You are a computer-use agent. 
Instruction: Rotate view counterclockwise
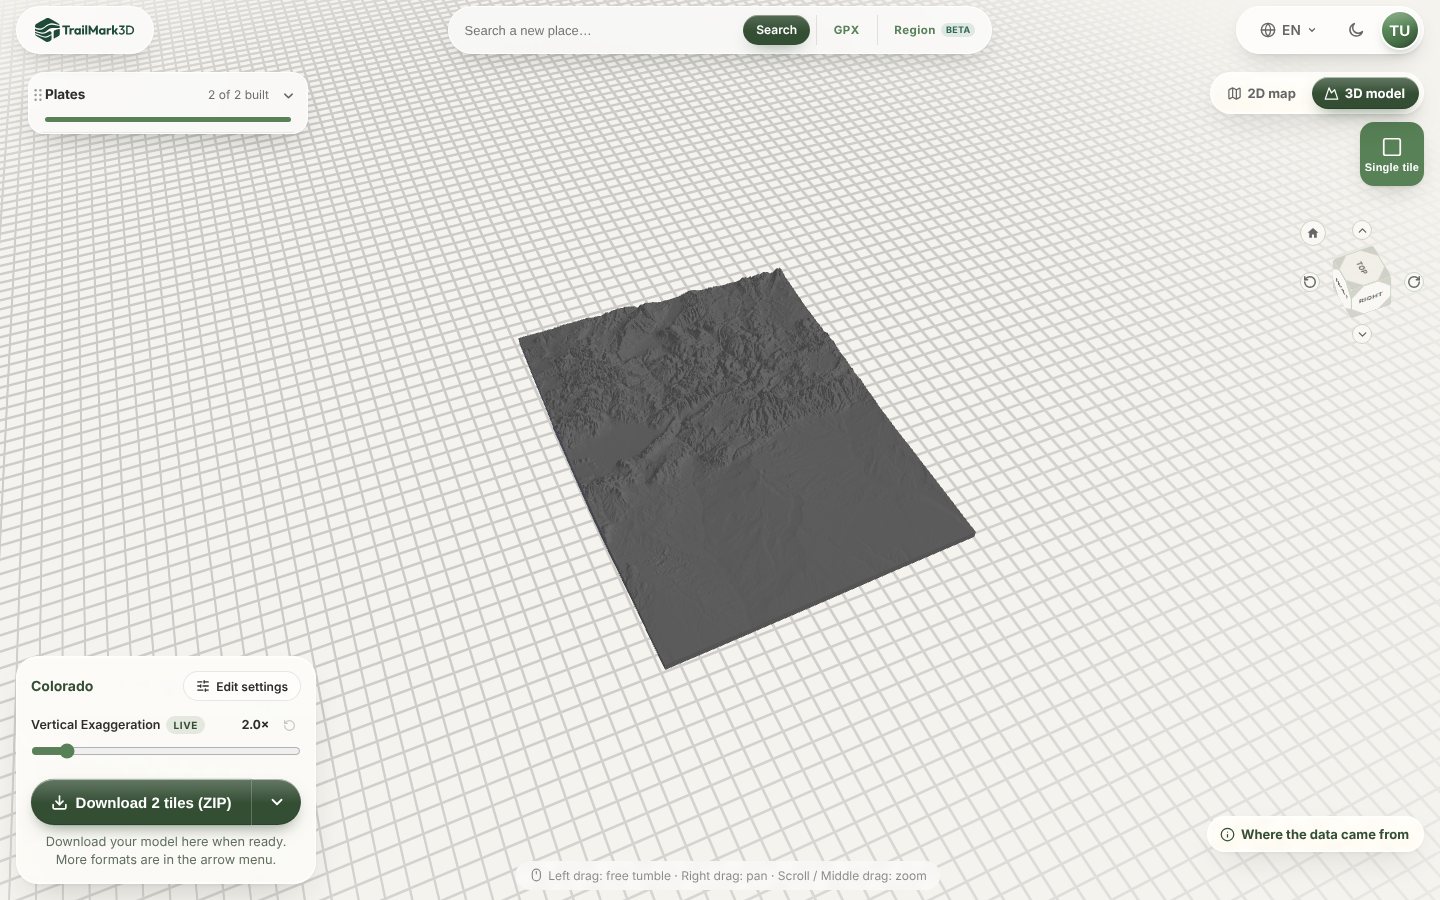[1310, 282]
